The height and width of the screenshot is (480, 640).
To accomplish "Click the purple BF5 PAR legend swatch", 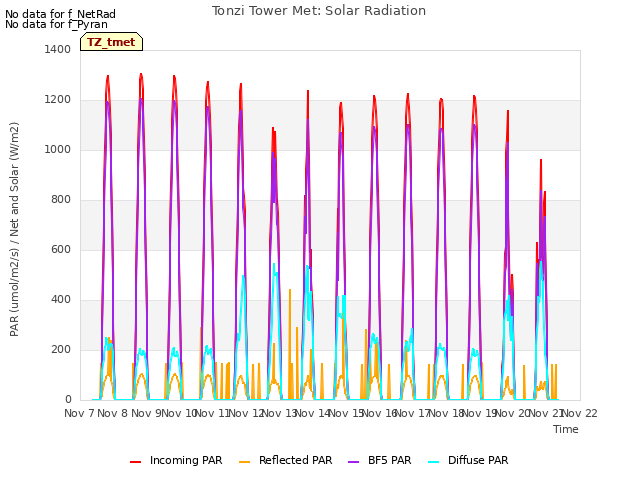I will point(353,461).
